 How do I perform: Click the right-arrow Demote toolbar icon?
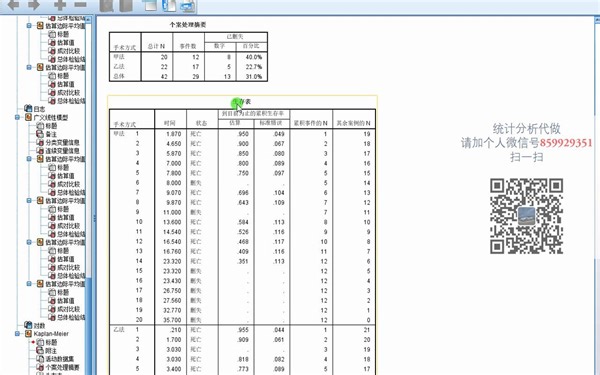click(x=34, y=5)
